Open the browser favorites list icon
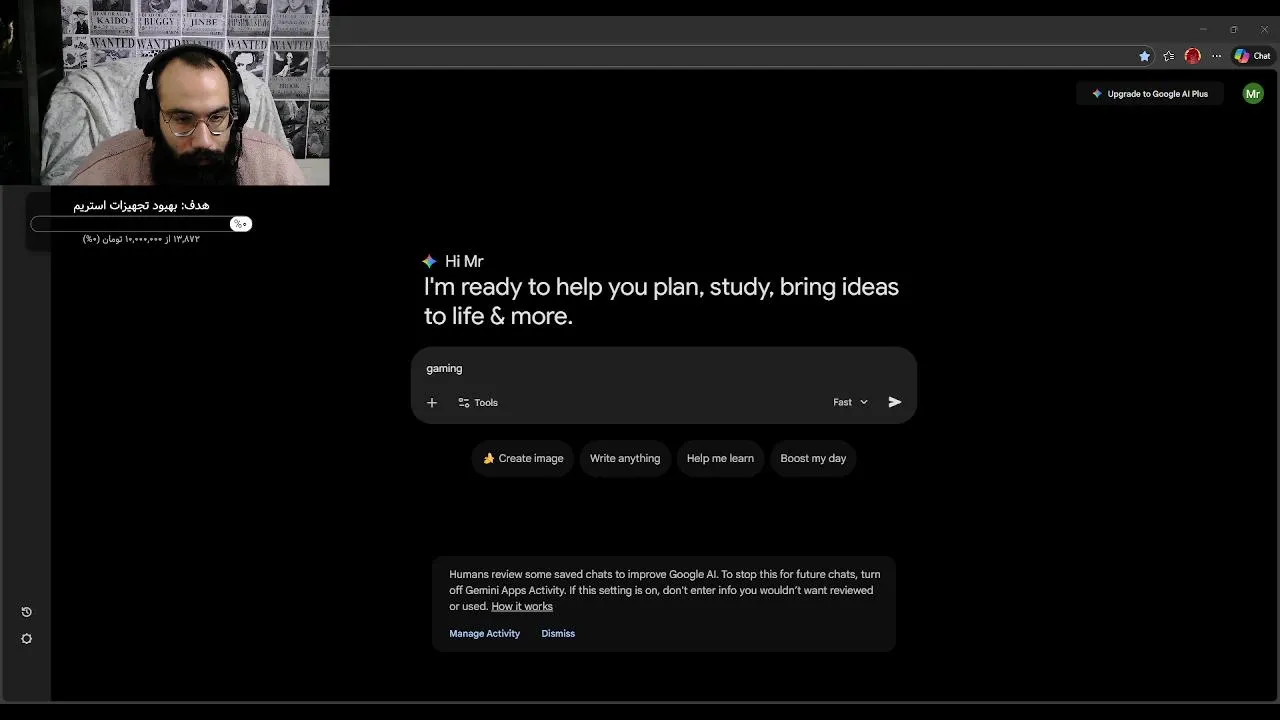 tap(1169, 56)
